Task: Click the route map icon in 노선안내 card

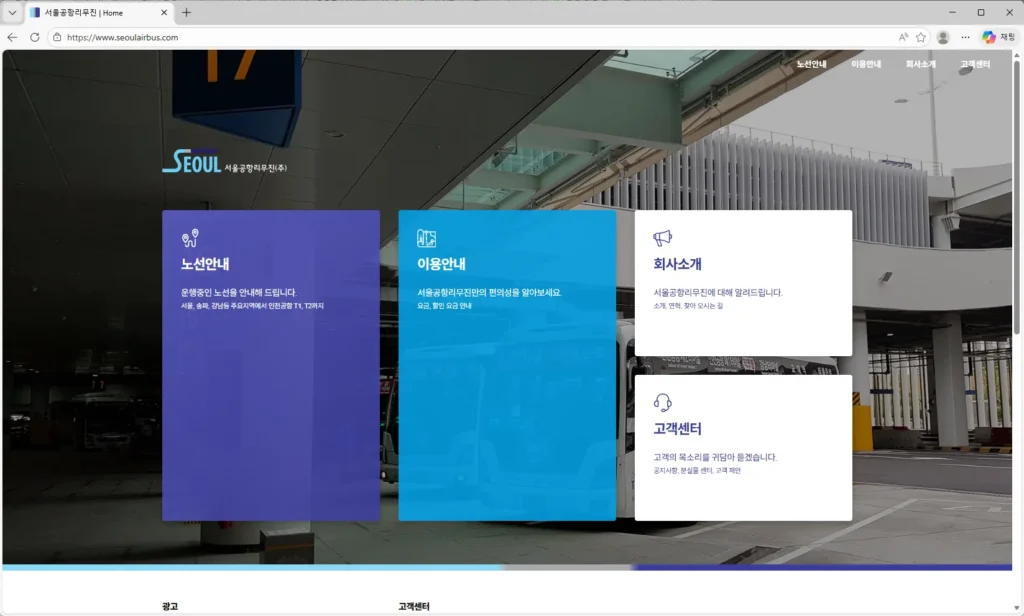Action: point(190,238)
